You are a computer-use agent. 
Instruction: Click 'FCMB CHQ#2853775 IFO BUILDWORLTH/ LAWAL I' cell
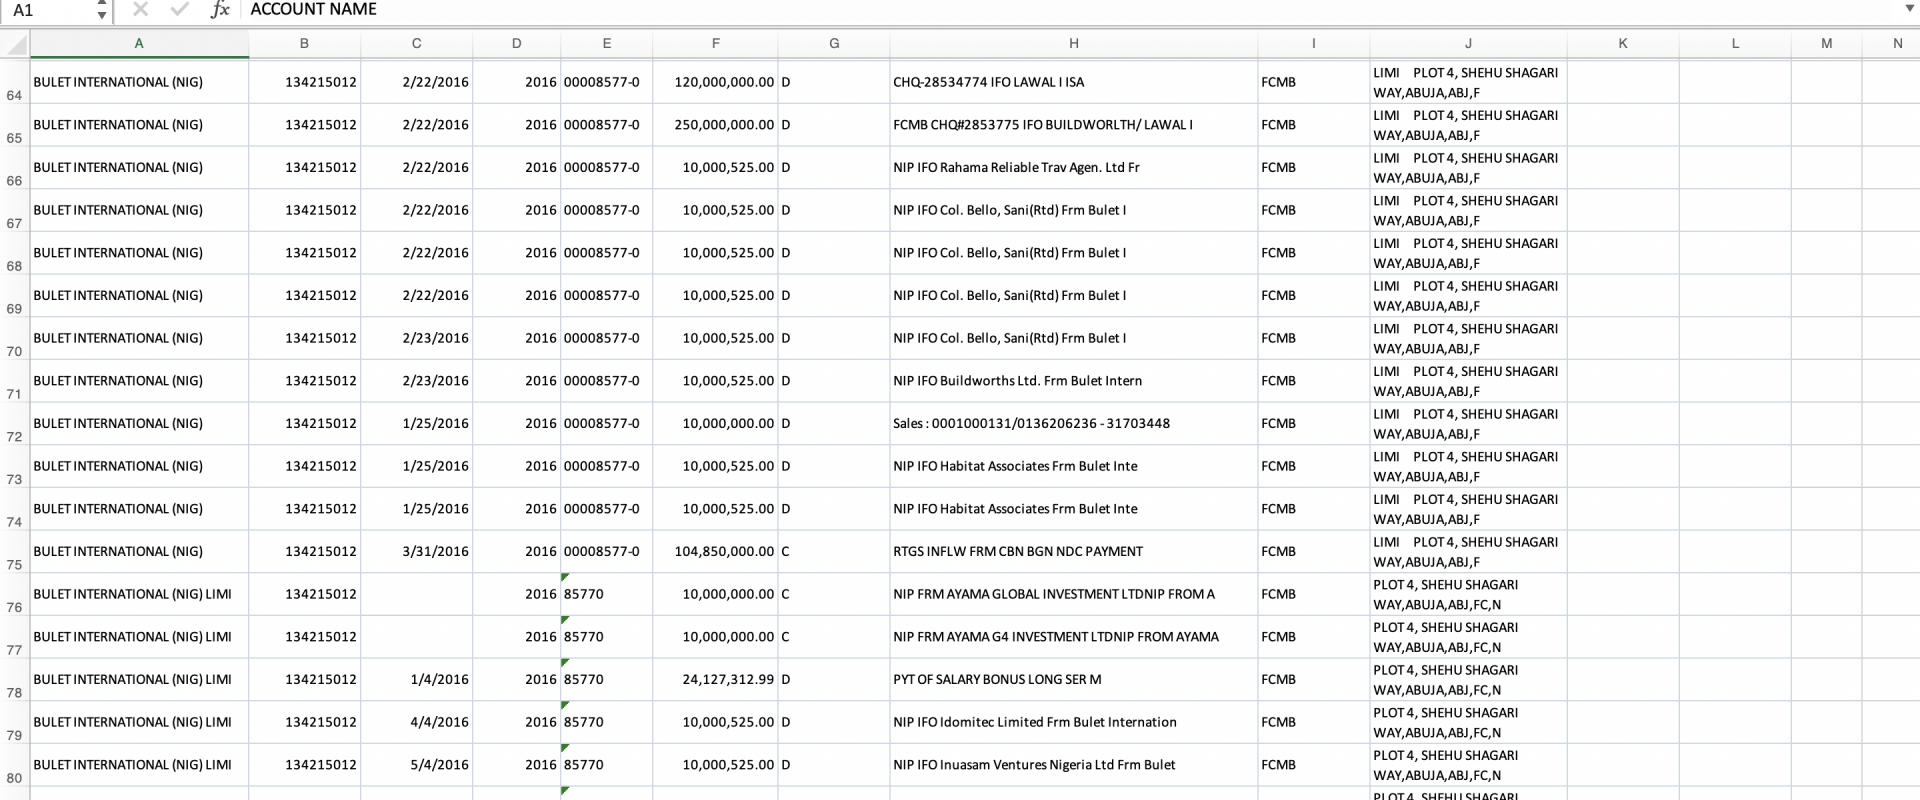coord(1074,125)
